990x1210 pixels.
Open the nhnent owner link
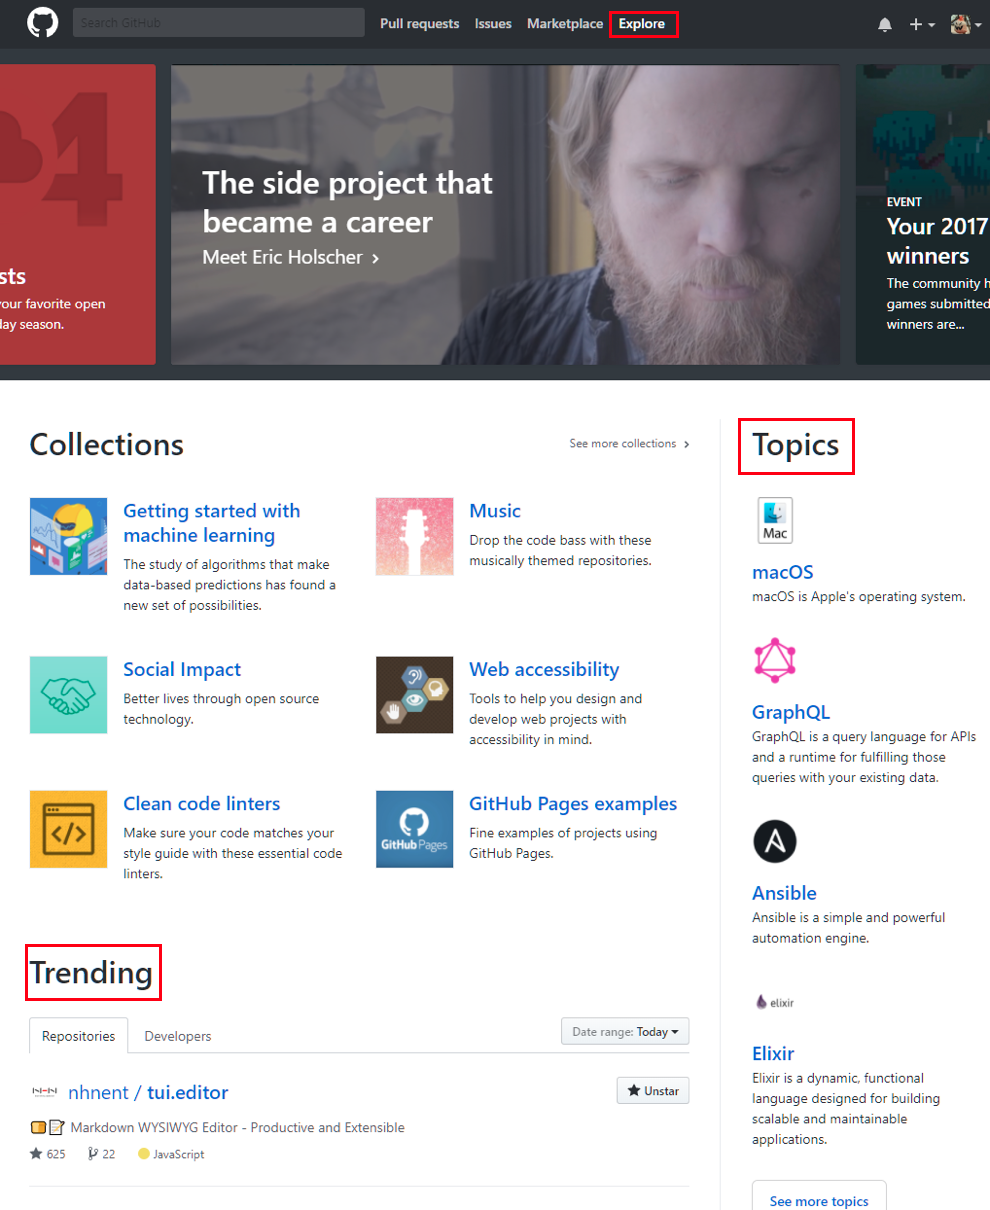pyautogui.click(x=98, y=1093)
